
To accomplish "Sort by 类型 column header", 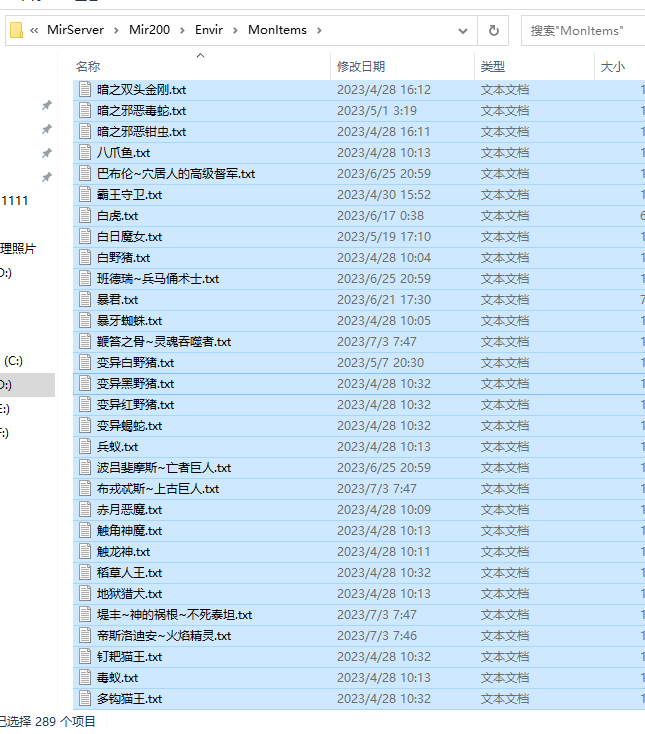I will [492, 66].
